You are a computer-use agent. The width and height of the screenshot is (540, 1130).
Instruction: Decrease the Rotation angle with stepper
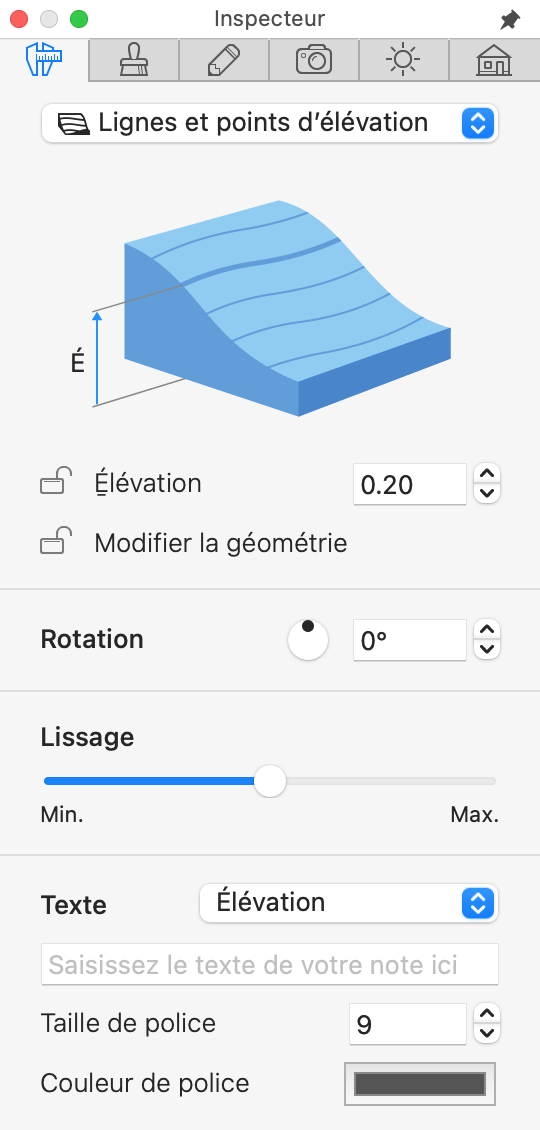(488, 649)
